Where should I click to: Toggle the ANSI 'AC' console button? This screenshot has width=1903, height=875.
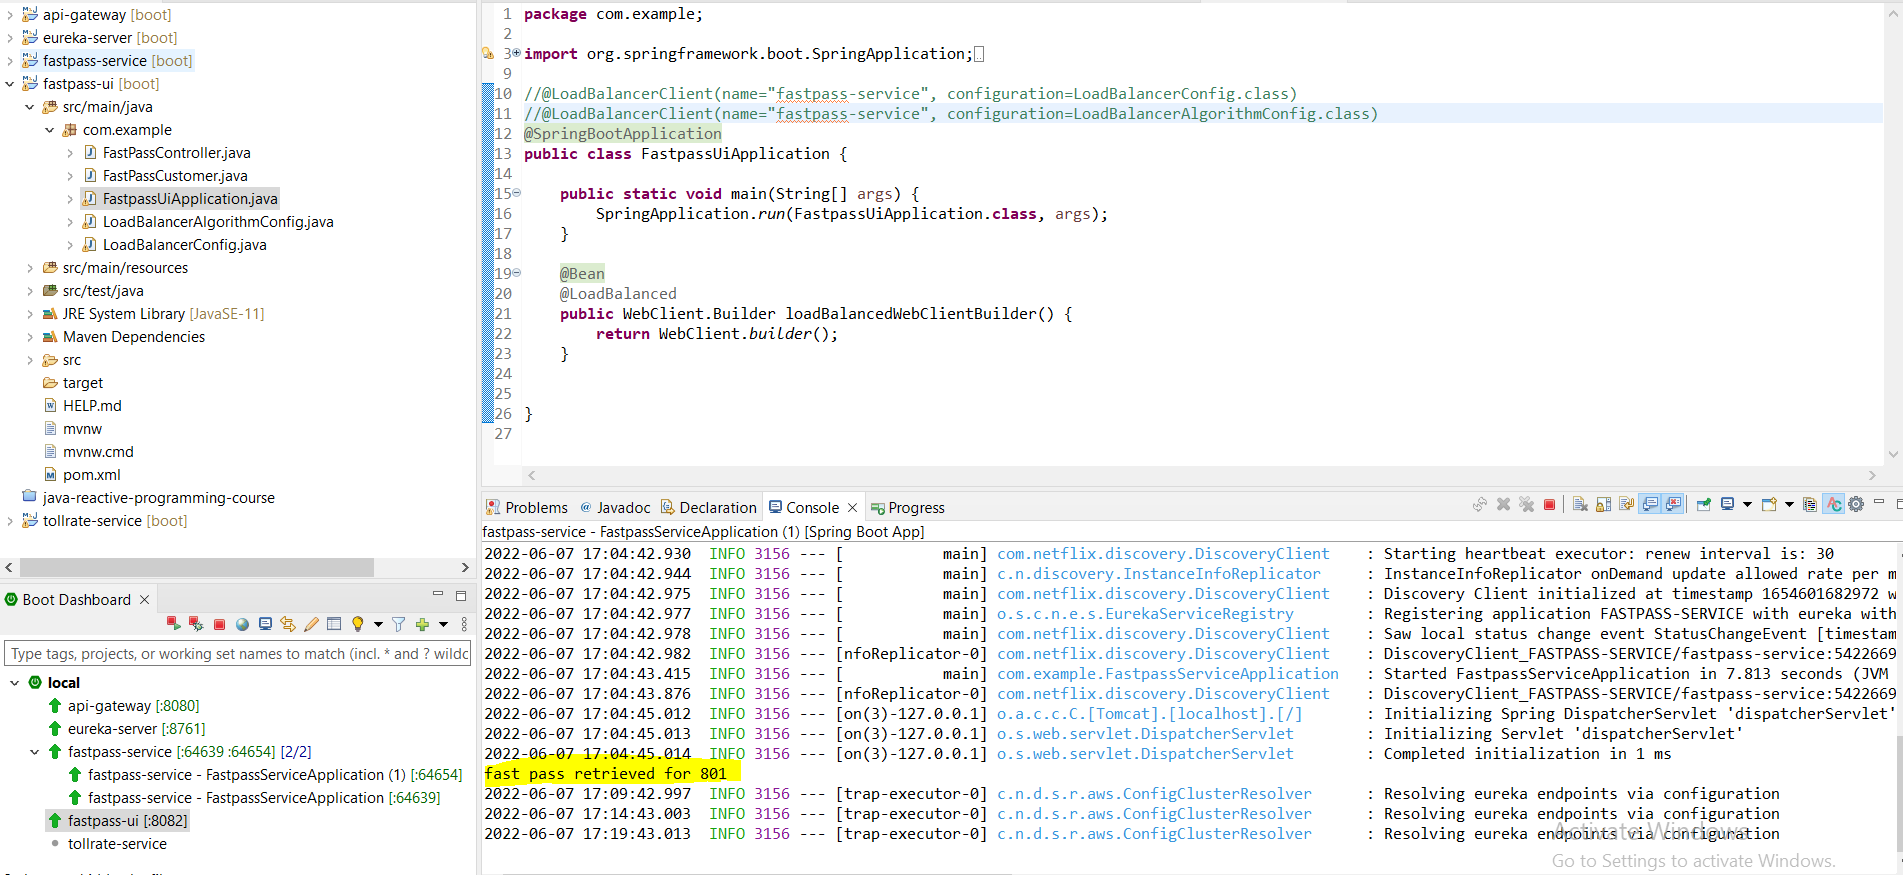tap(1834, 505)
